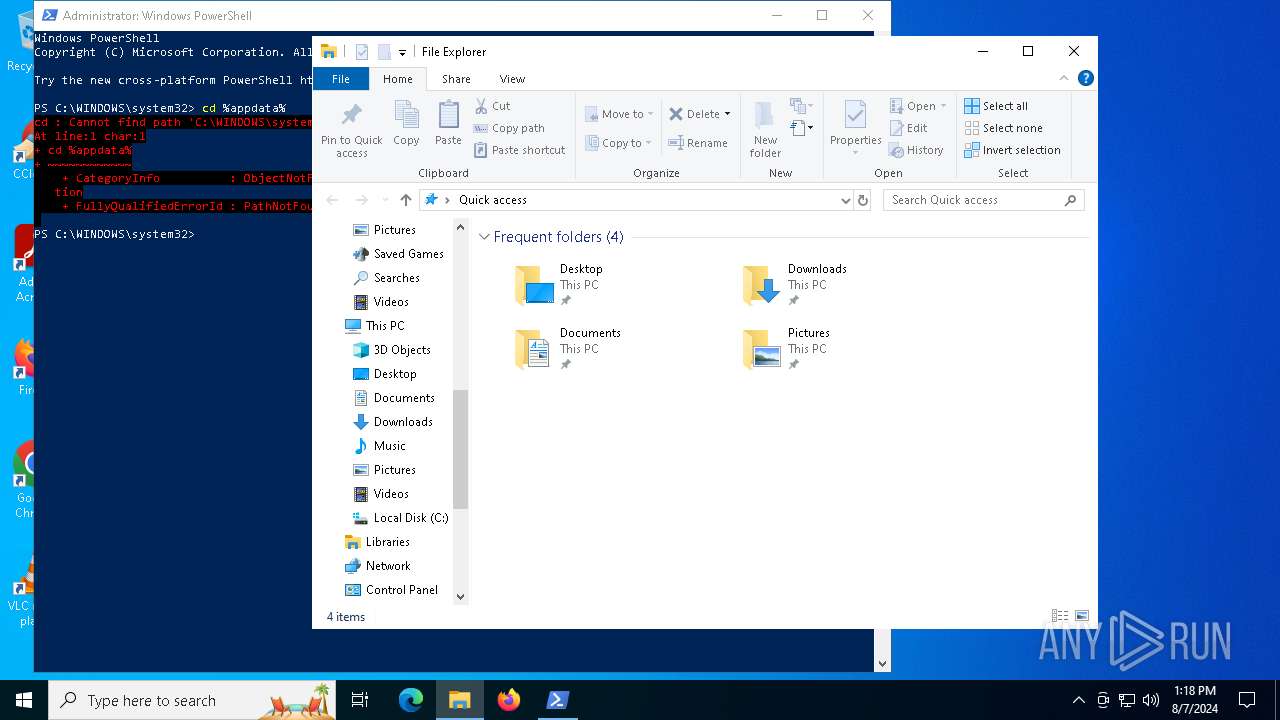Click the File Explorer help icon
Screen dimensions: 1280x720
(1085, 78)
